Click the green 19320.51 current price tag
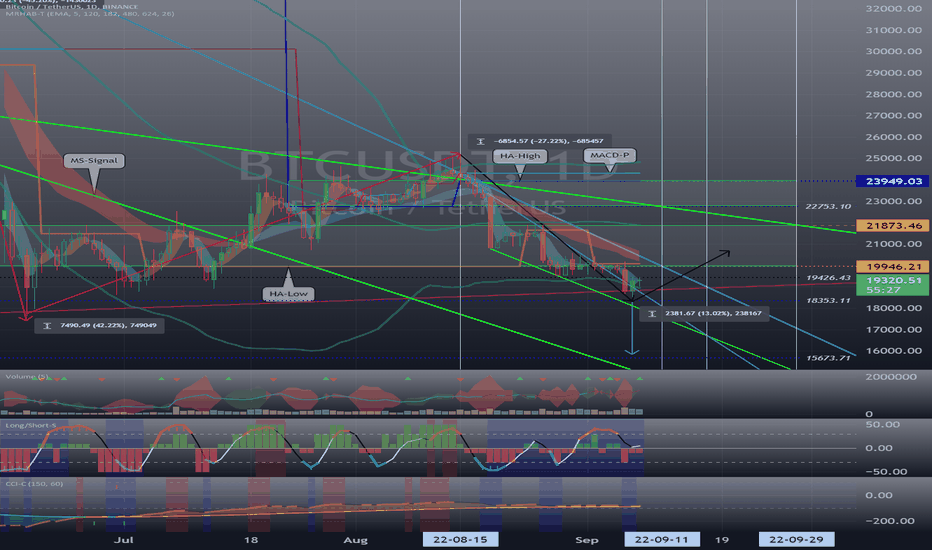 click(893, 285)
